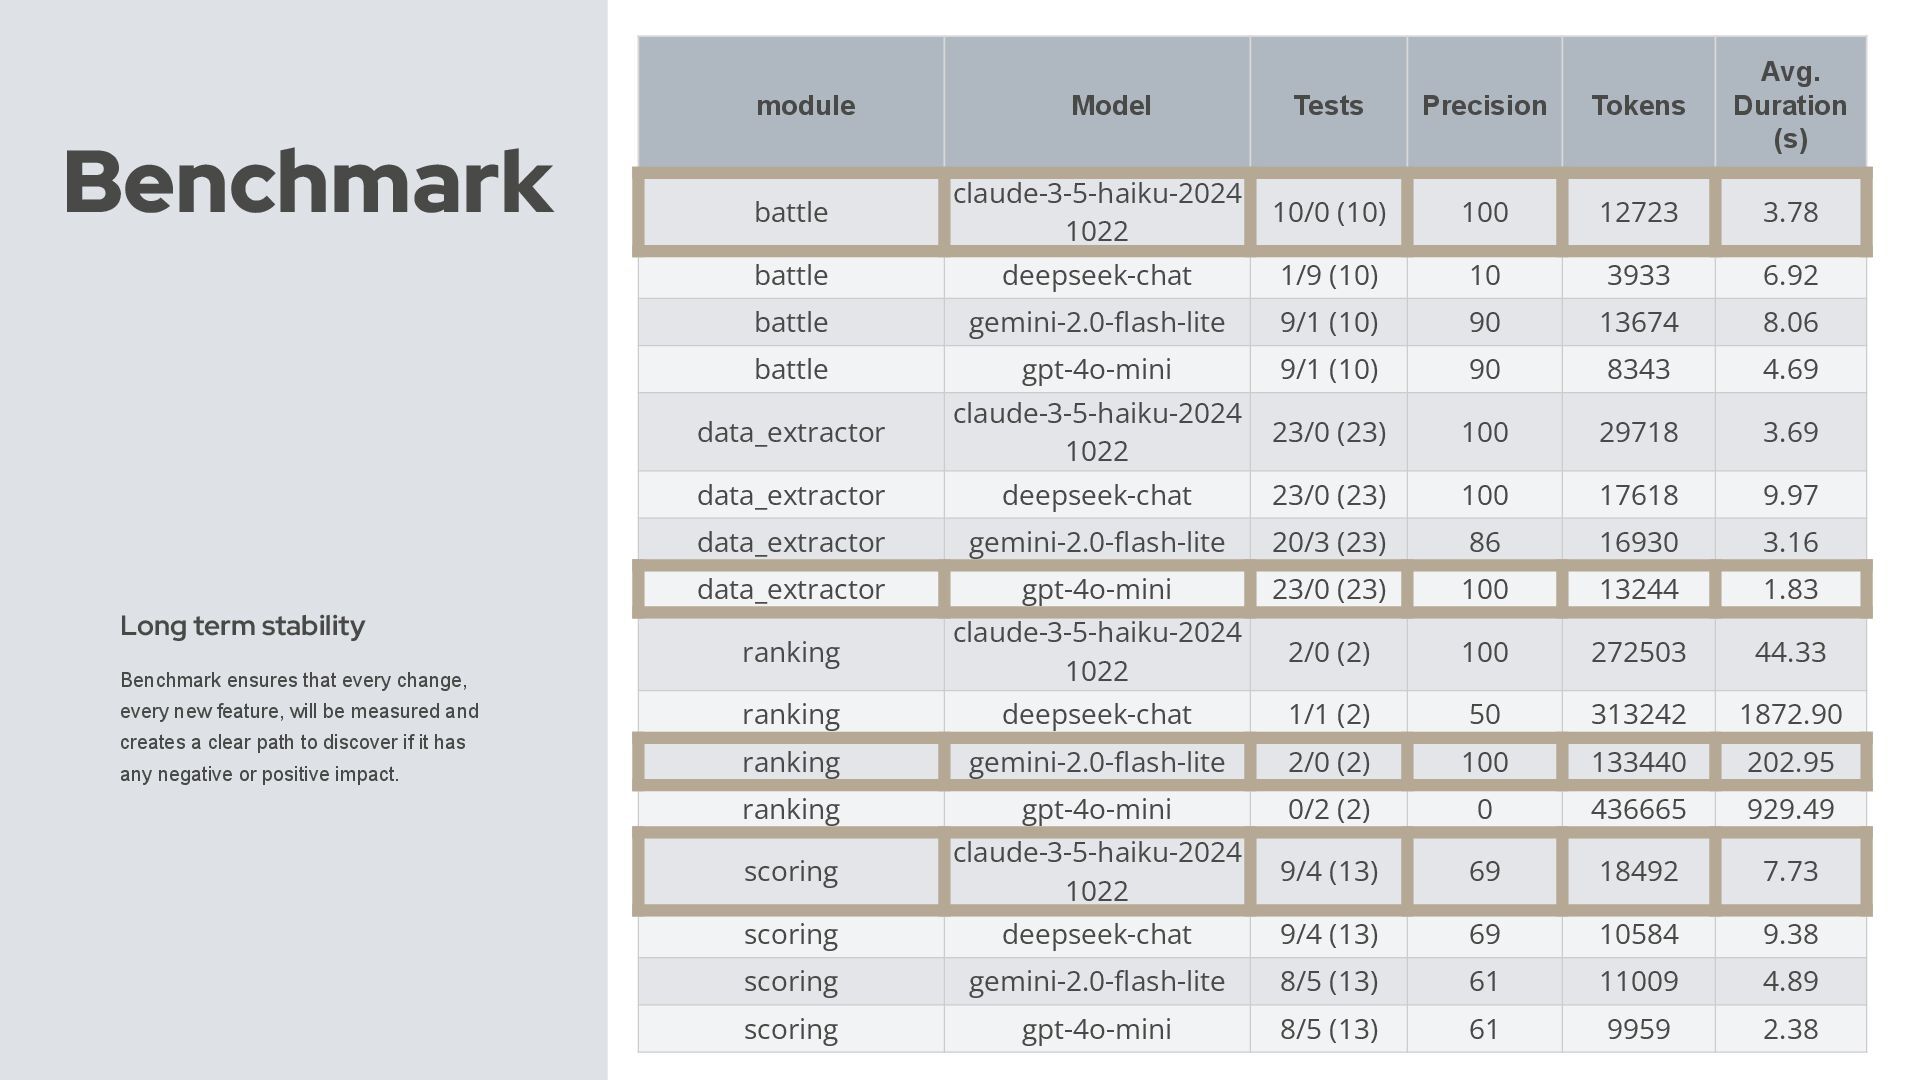
Task: Select the Tokens cell "272503"
Action: click(x=1638, y=652)
